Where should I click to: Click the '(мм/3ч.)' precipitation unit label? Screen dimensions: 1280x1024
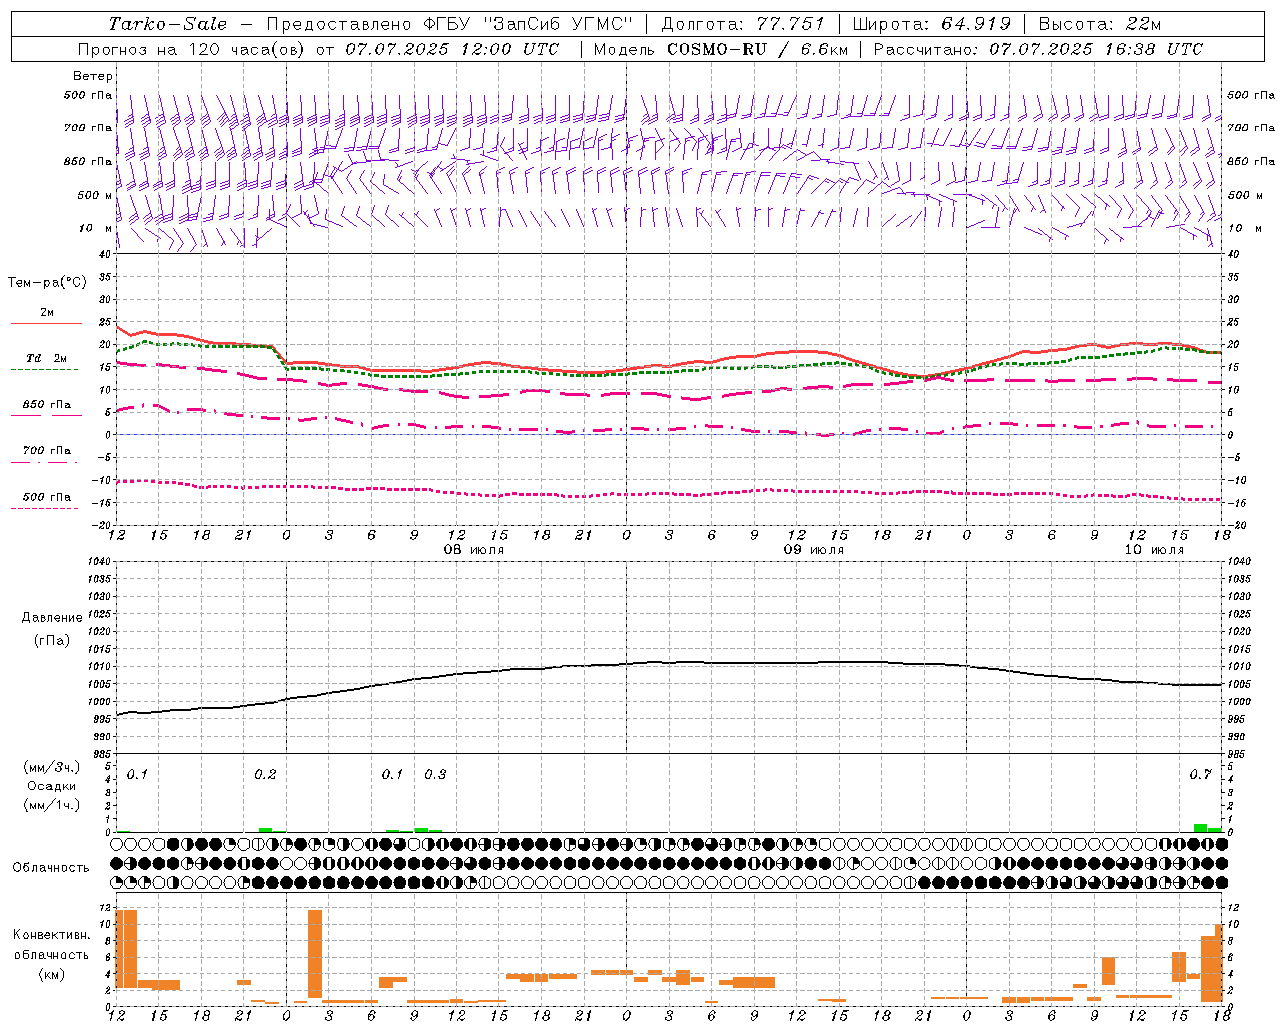click(52, 767)
